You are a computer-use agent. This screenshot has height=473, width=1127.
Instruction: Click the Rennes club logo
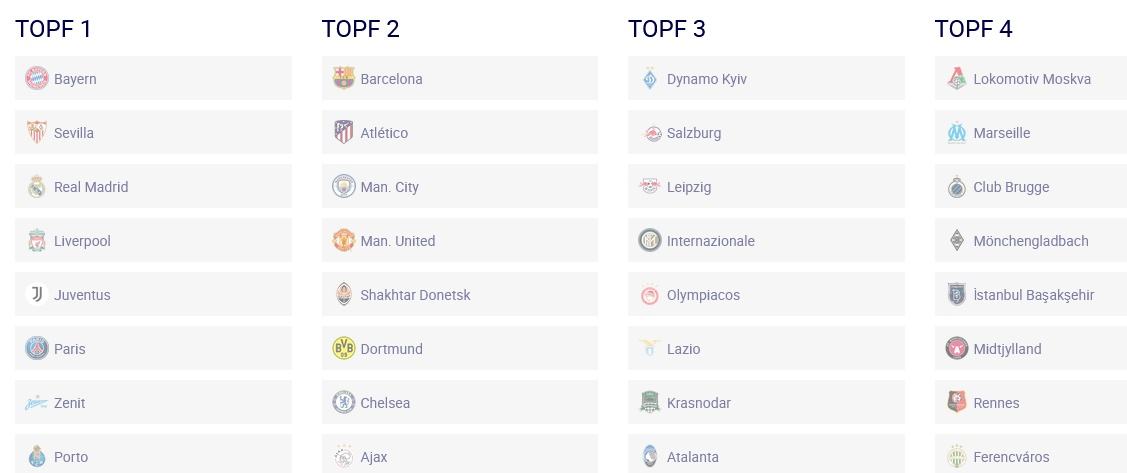(x=957, y=402)
